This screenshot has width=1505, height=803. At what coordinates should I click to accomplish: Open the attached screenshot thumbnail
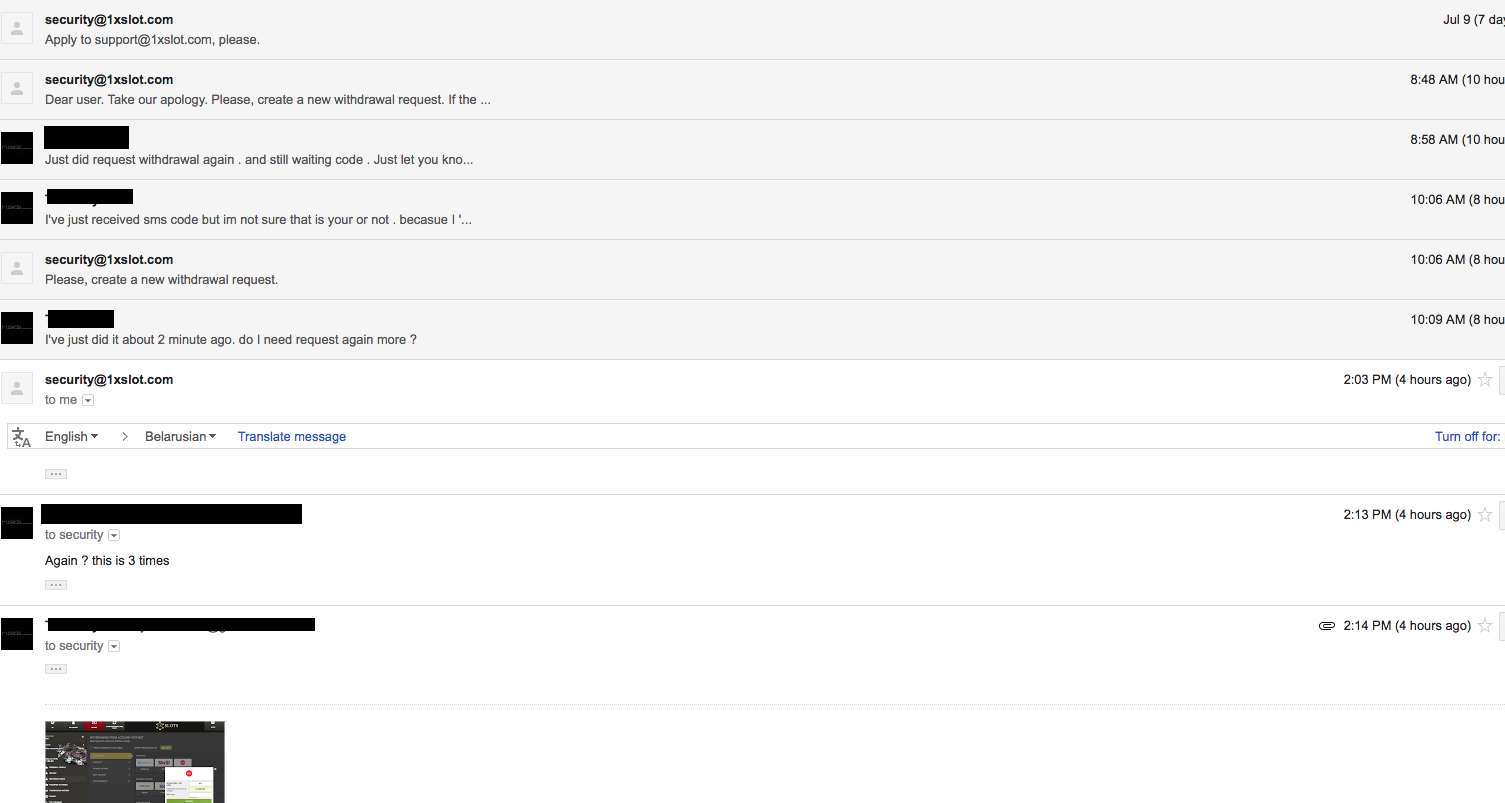tap(135, 762)
